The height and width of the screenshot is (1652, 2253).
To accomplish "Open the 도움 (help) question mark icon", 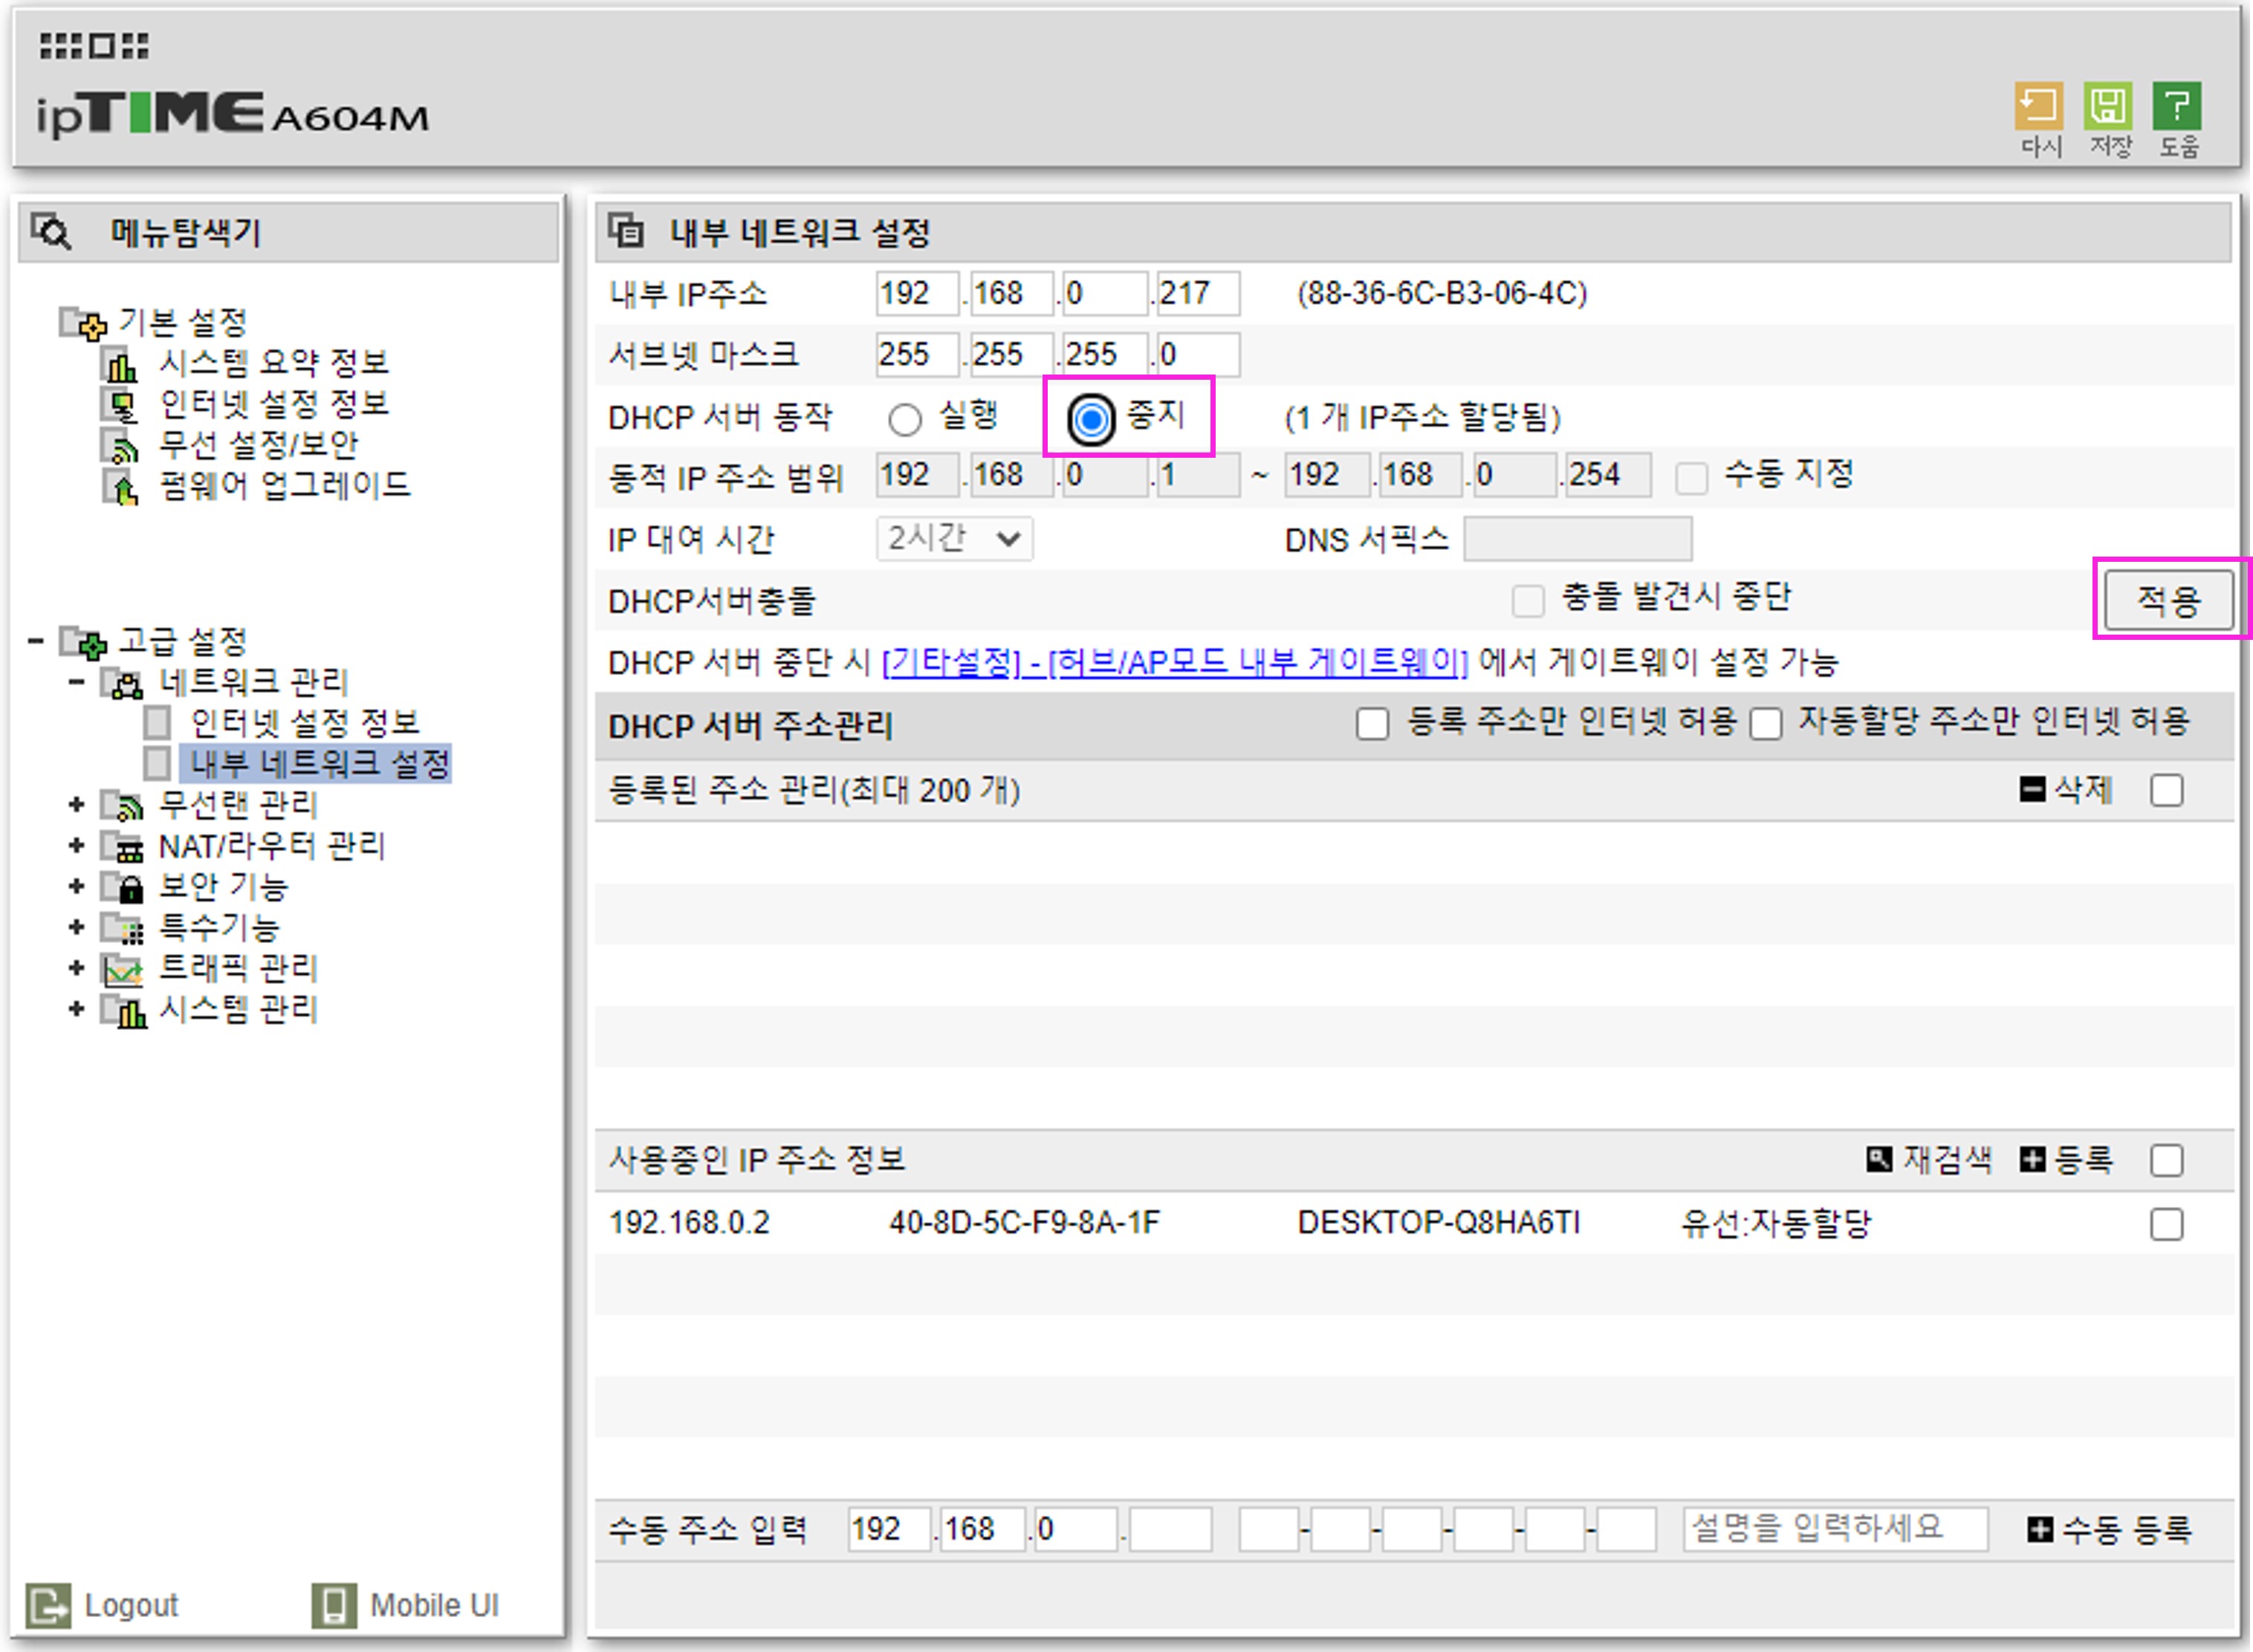I will click(x=2177, y=107).
